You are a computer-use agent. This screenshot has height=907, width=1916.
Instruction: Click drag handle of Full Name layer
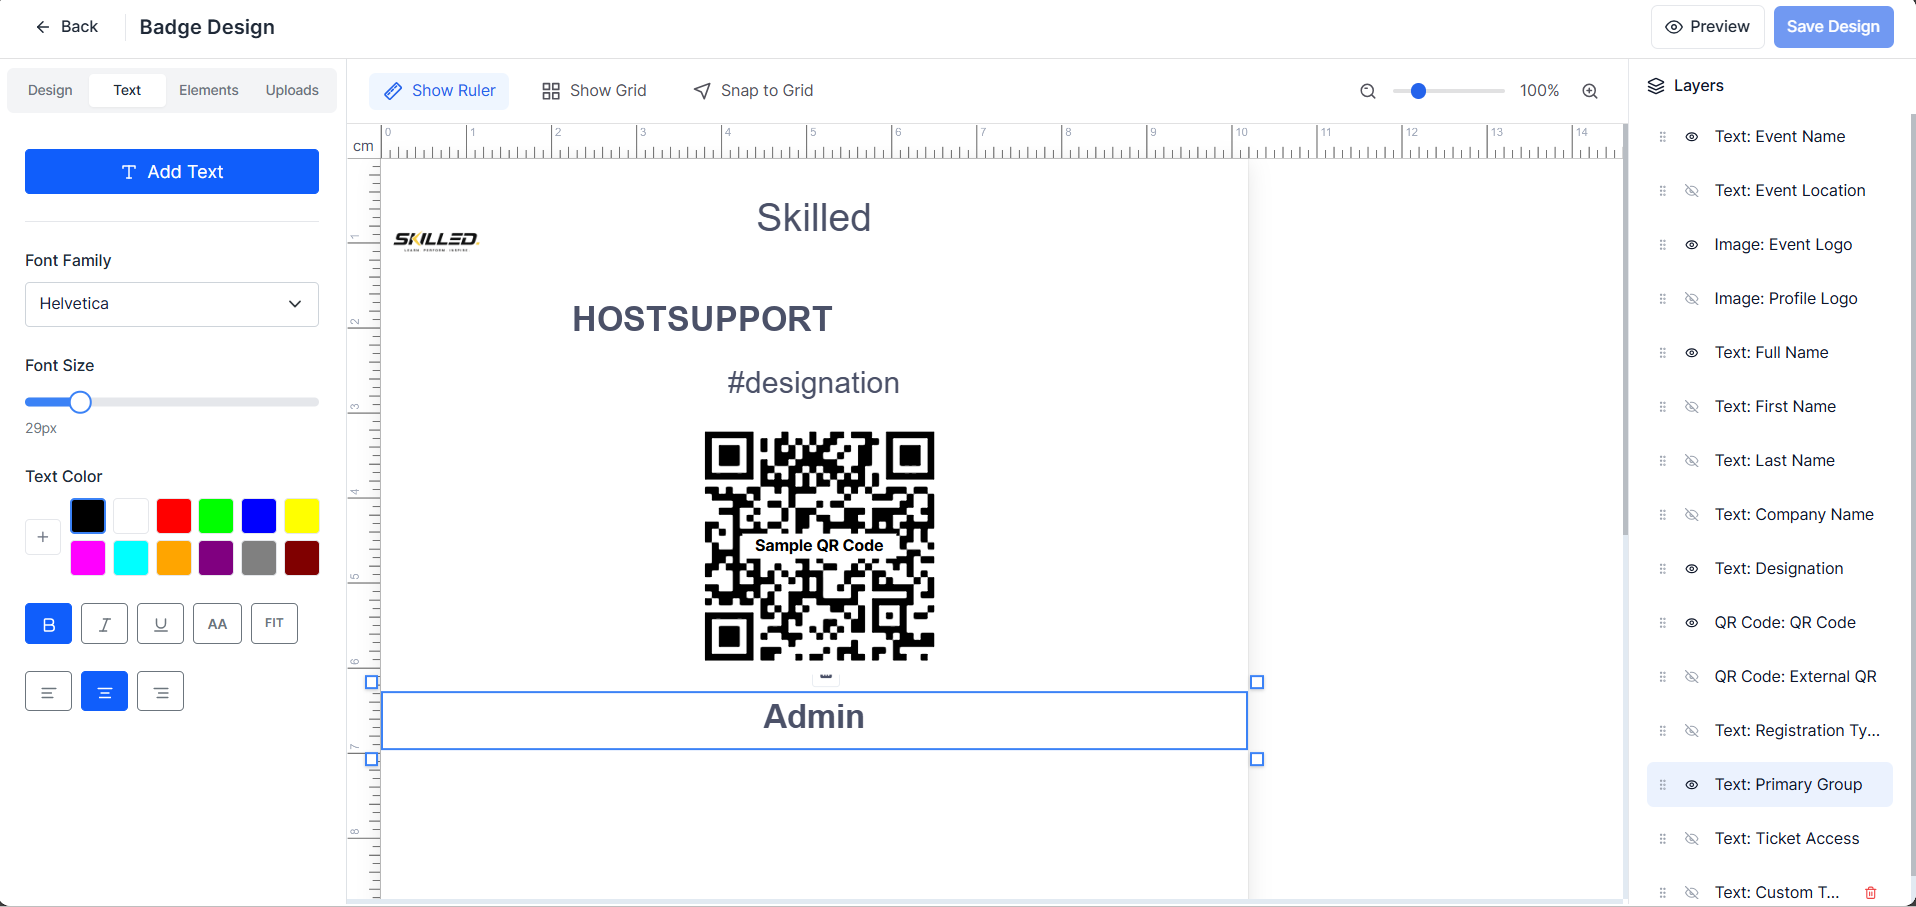[x=1663, y=353]
